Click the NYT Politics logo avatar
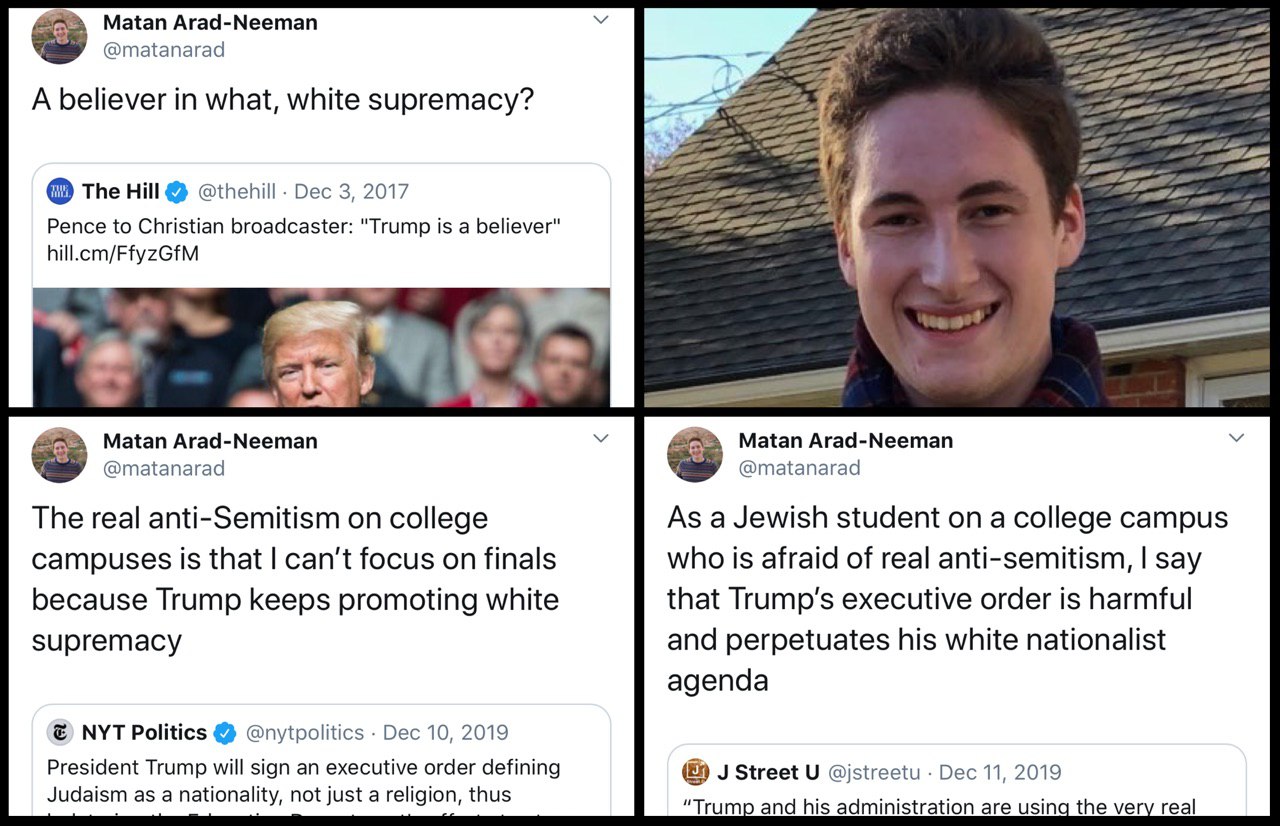 (x=60, y=732)
